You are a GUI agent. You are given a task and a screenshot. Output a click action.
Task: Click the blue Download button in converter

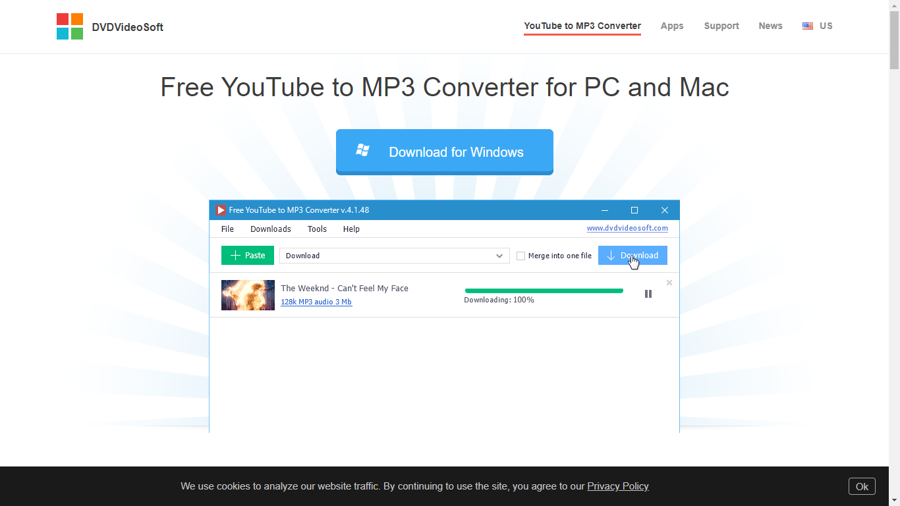(633, 255)
